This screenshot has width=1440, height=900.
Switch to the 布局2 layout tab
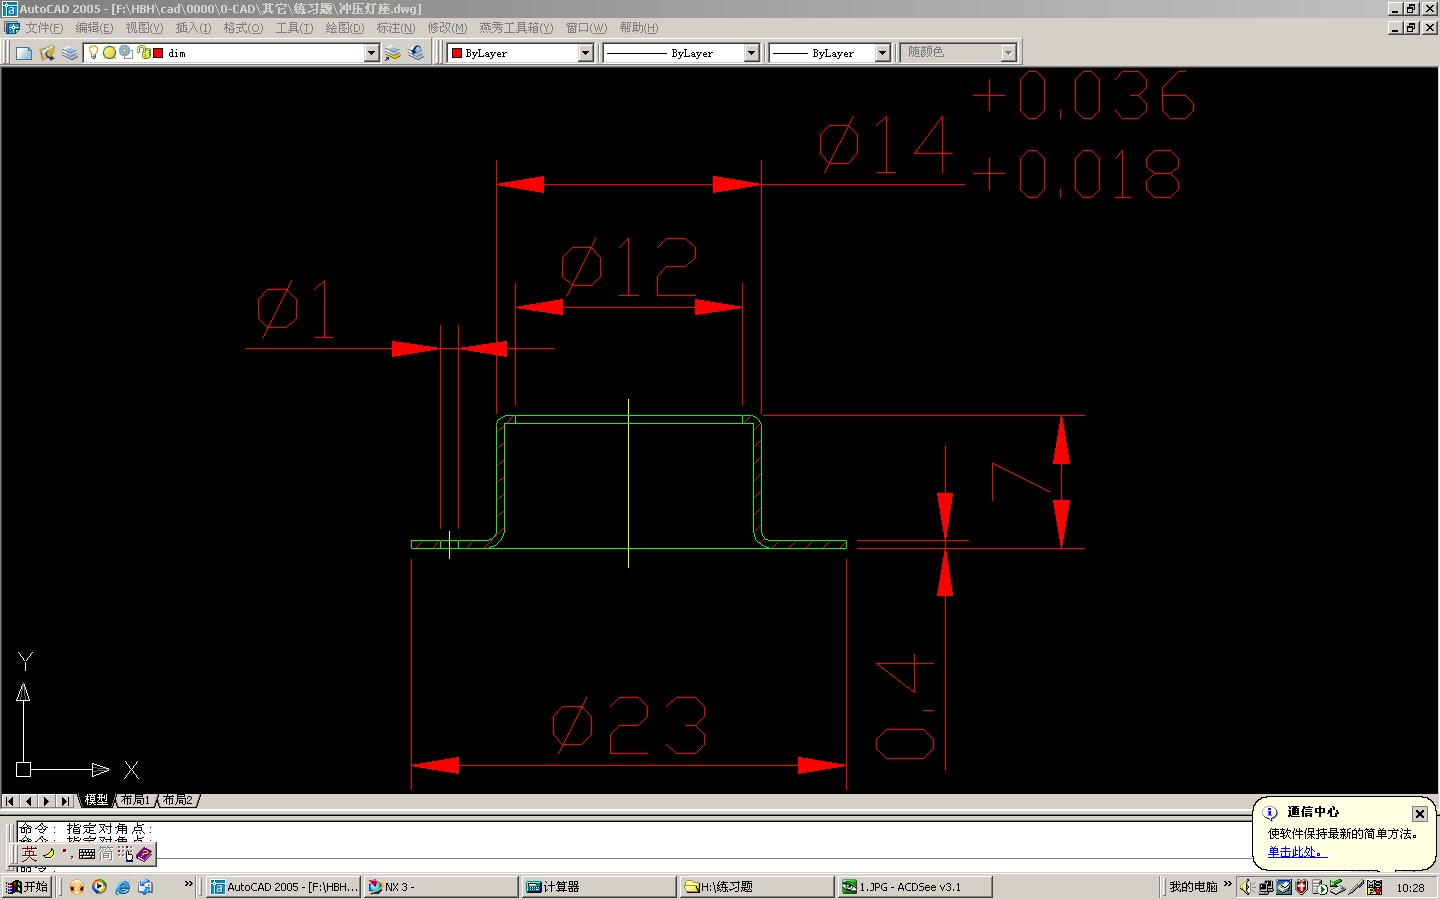(x=178, y=800)
